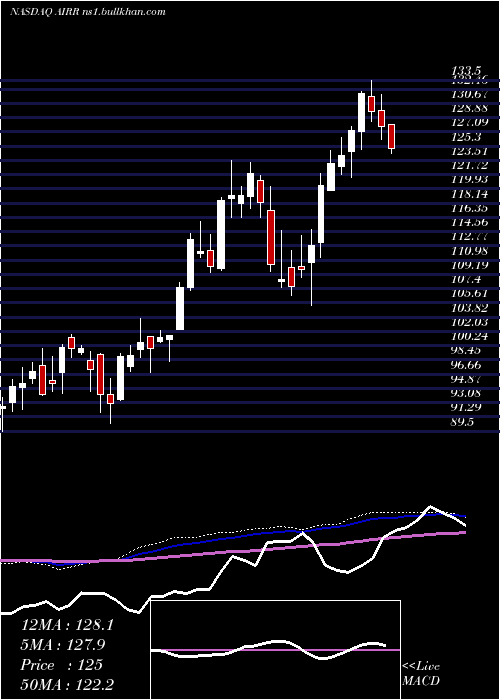Click the 100.24 price axis label

pyautogui.click(x=470, y=337)
